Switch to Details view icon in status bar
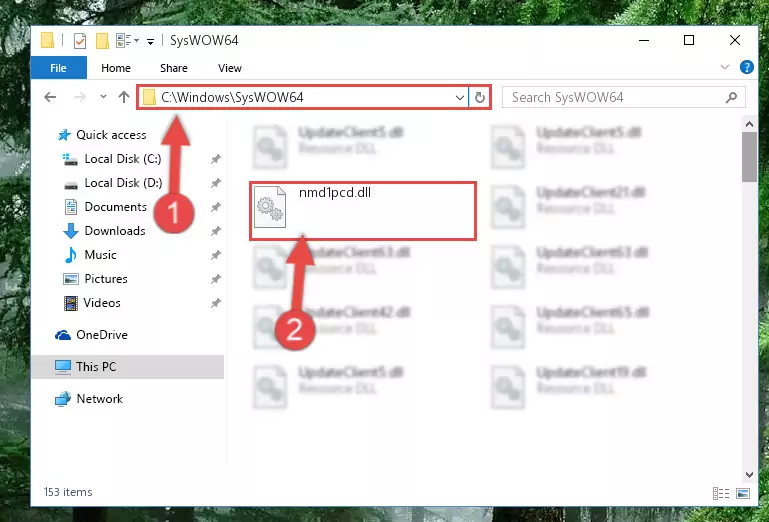Screen dimensions: 769x522 [x=720, y=493]
